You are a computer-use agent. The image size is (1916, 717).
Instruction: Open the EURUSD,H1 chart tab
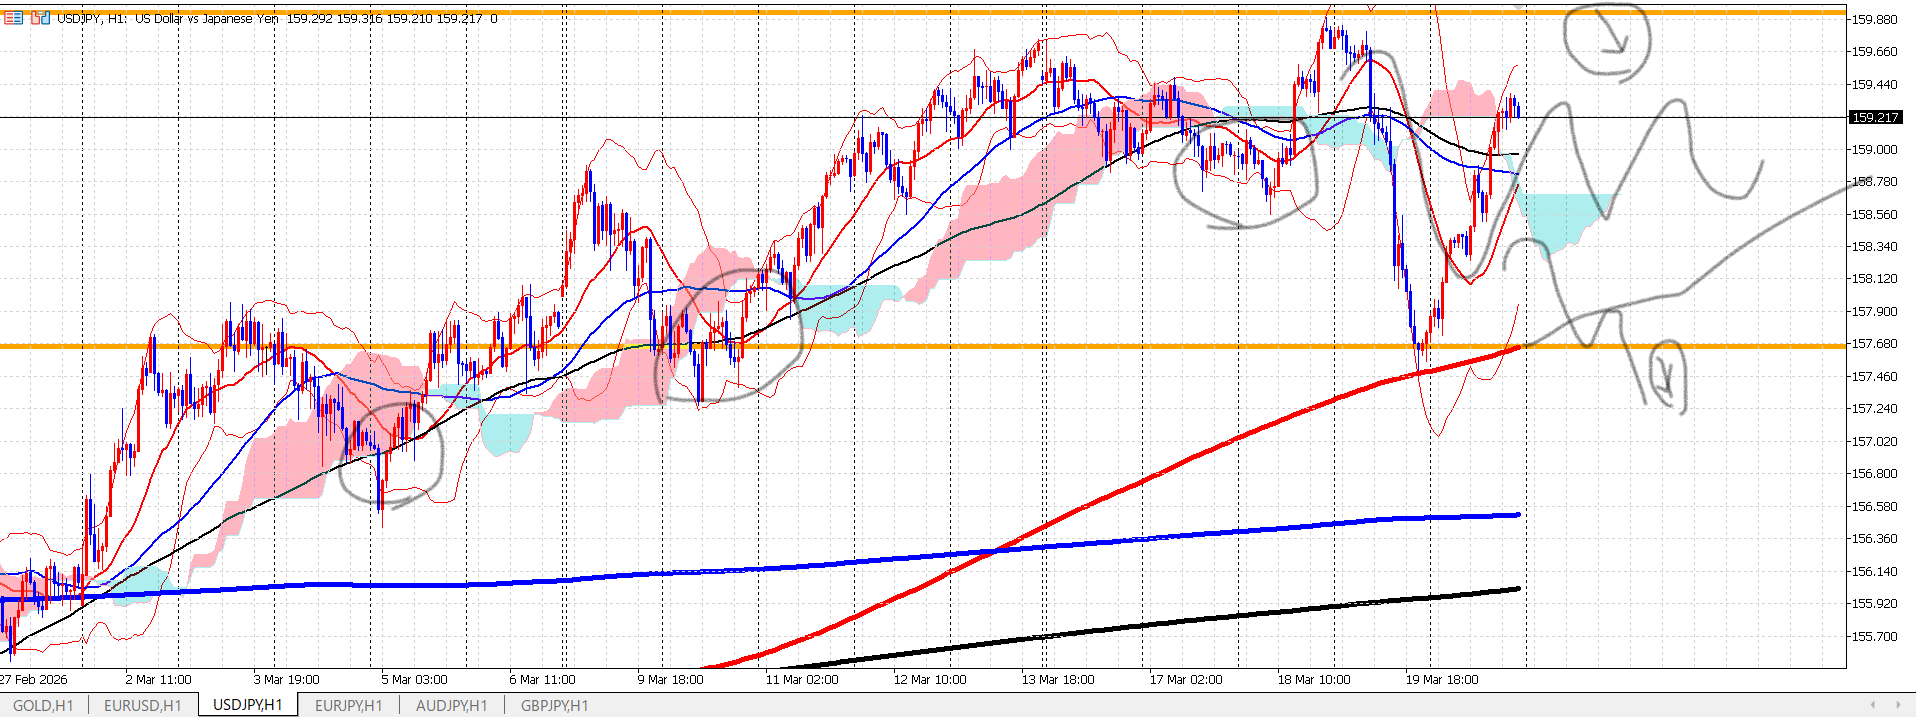click(143, 705)
